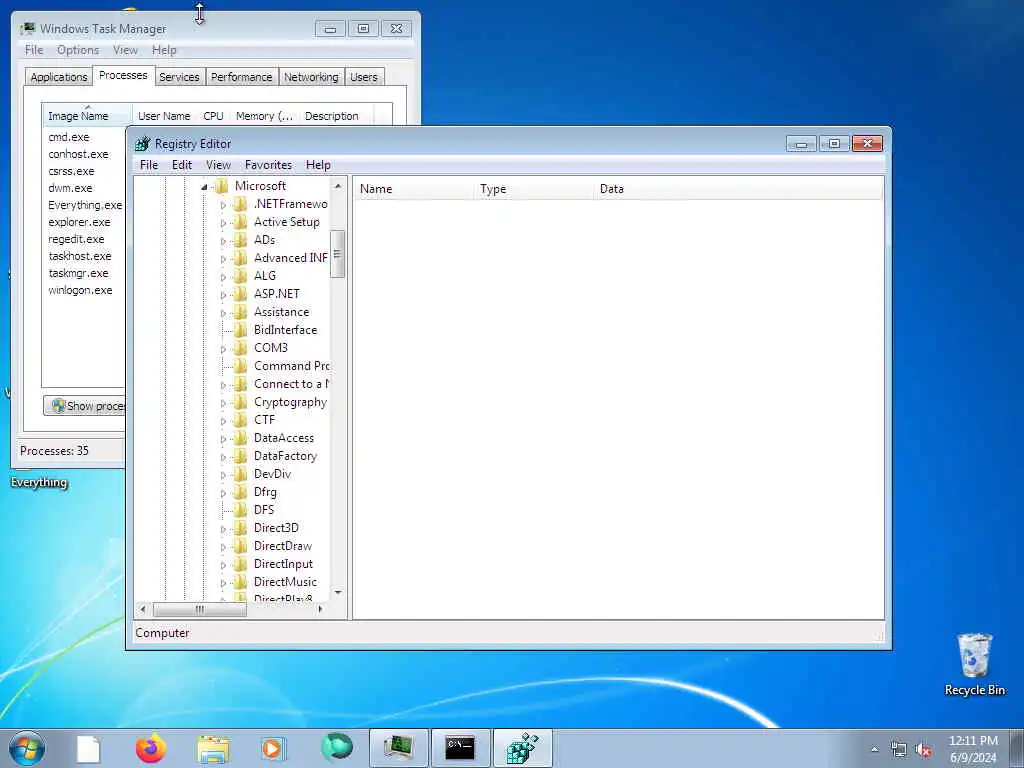Switch to Task Manager Networking tab
1024x768 pixels.
coord(311,77)
